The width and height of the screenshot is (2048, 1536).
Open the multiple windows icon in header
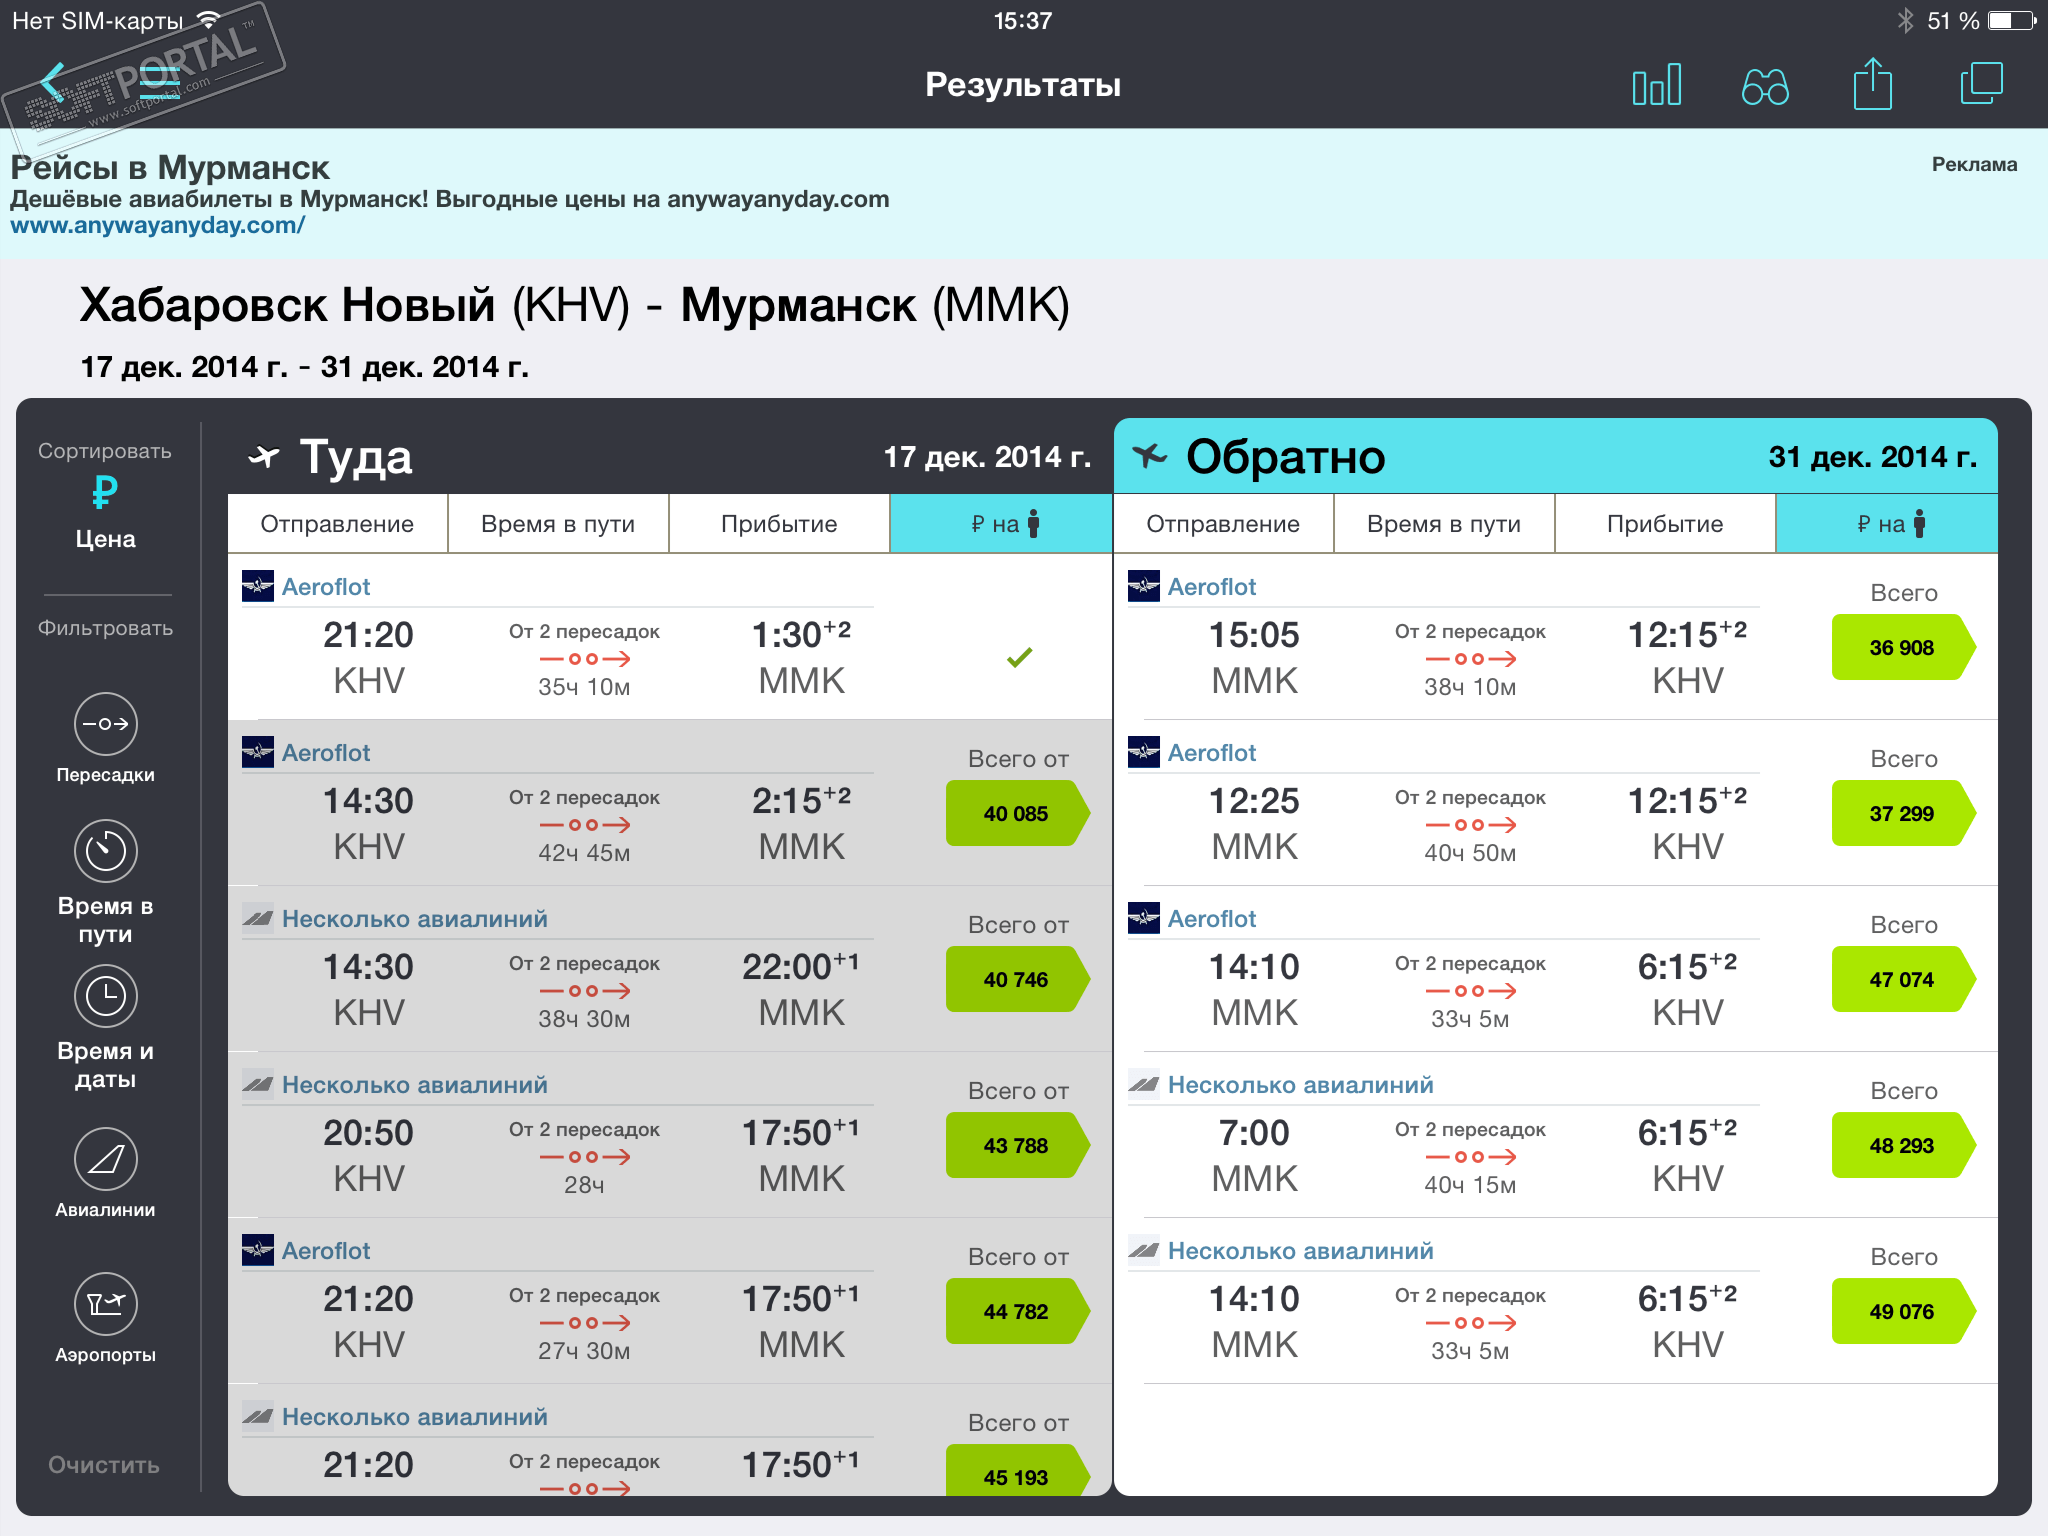1981,84
